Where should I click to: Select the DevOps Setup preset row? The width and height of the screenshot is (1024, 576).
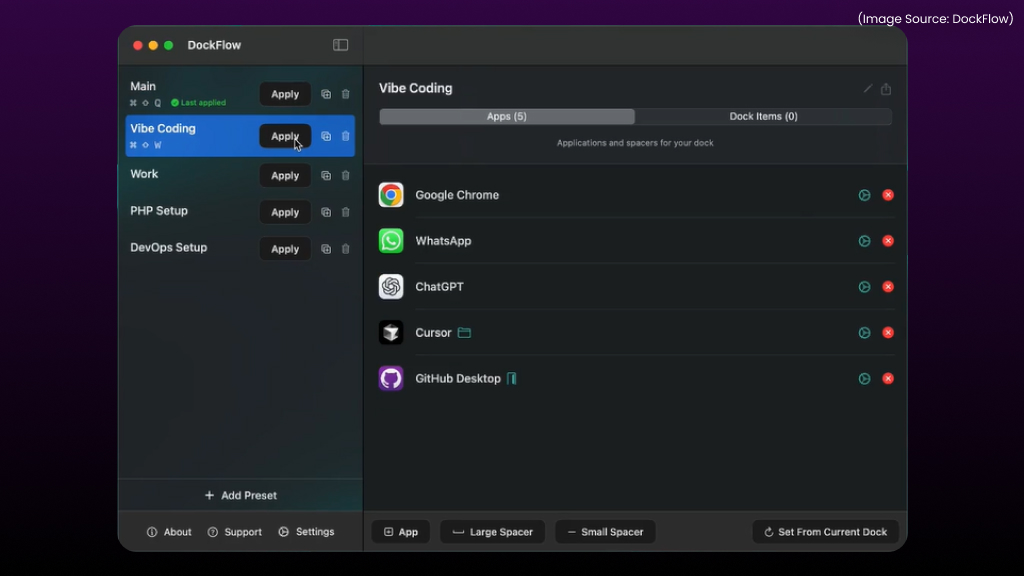(240, 248)
